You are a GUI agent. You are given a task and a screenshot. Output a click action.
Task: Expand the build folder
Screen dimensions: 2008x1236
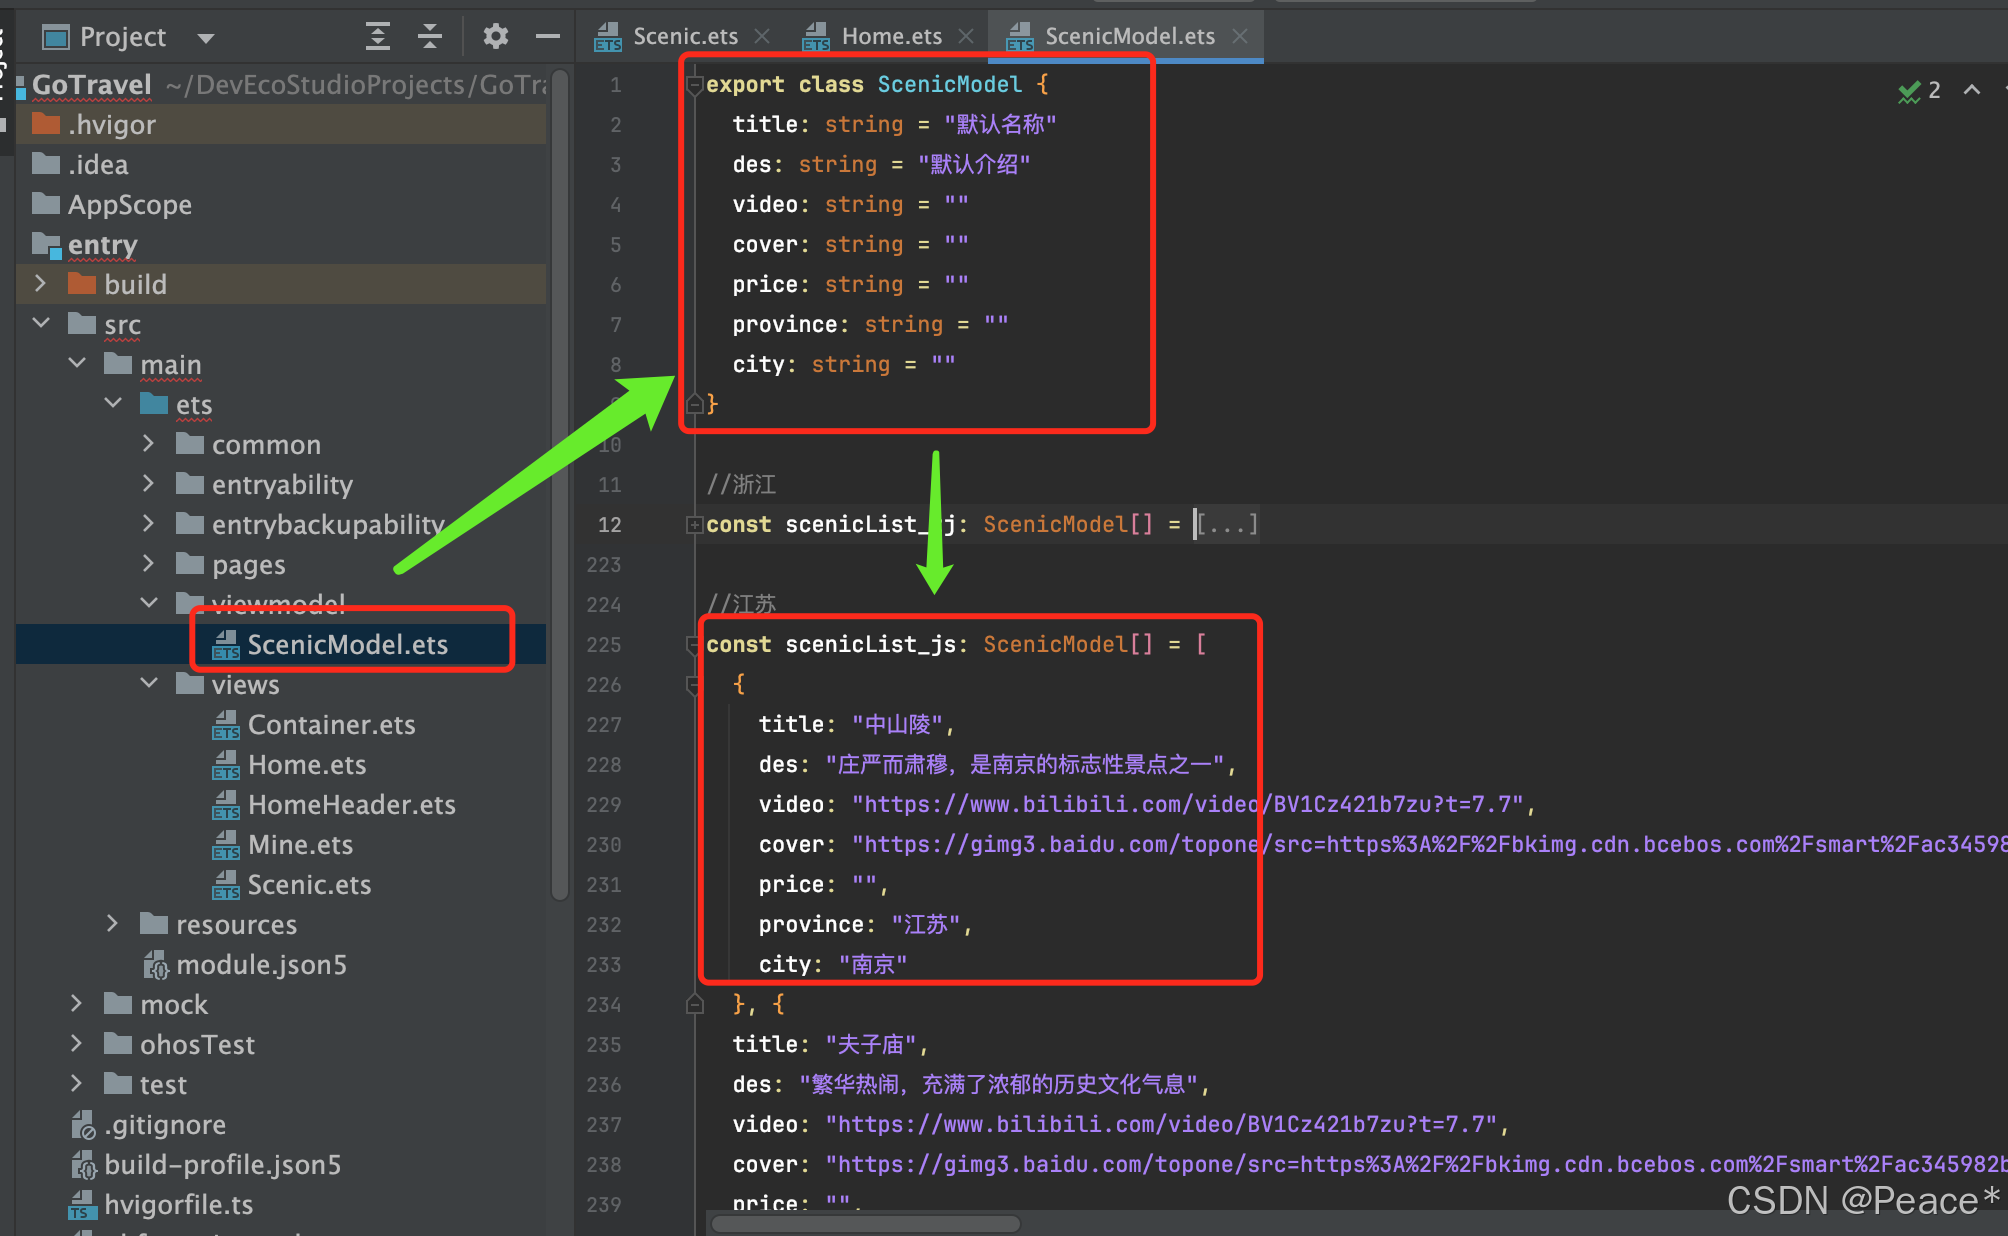(x=41, y=284)
